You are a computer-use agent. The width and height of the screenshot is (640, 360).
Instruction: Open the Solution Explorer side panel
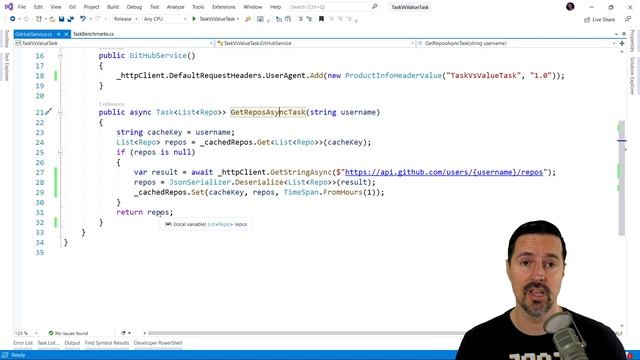(x=632, y=76)
